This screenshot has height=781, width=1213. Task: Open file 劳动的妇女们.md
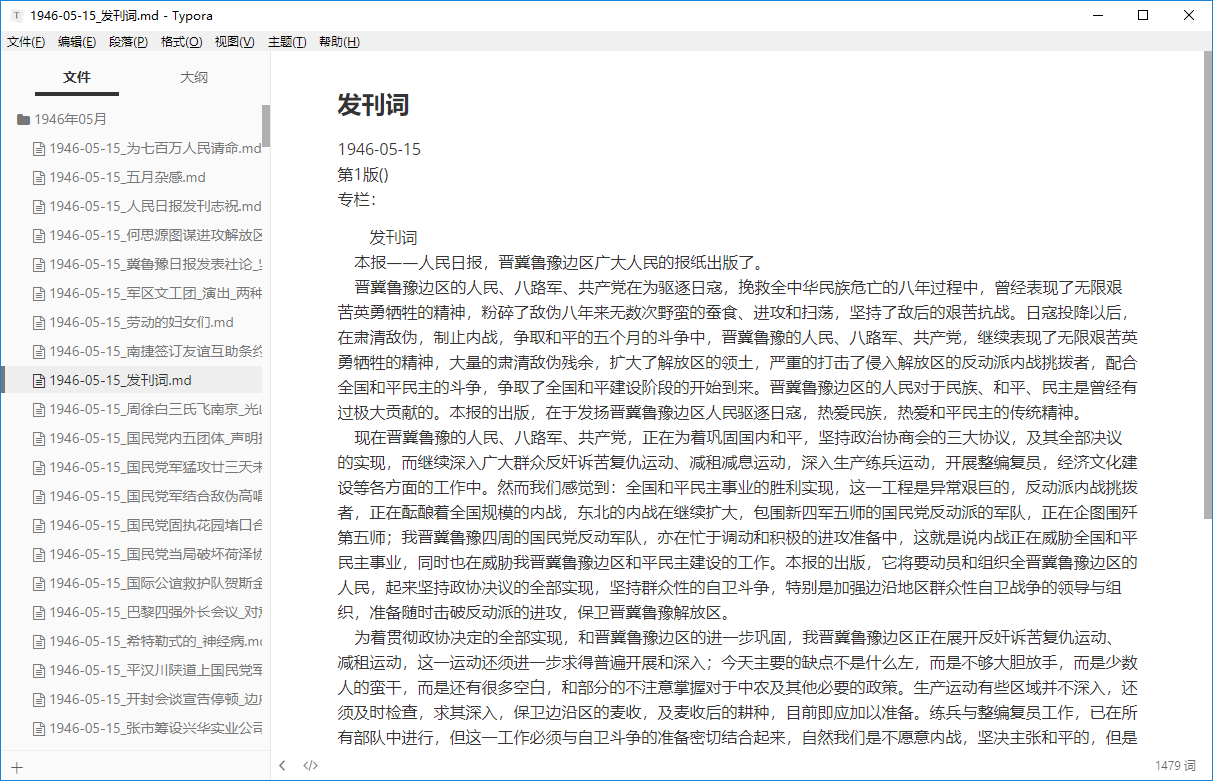133,322
